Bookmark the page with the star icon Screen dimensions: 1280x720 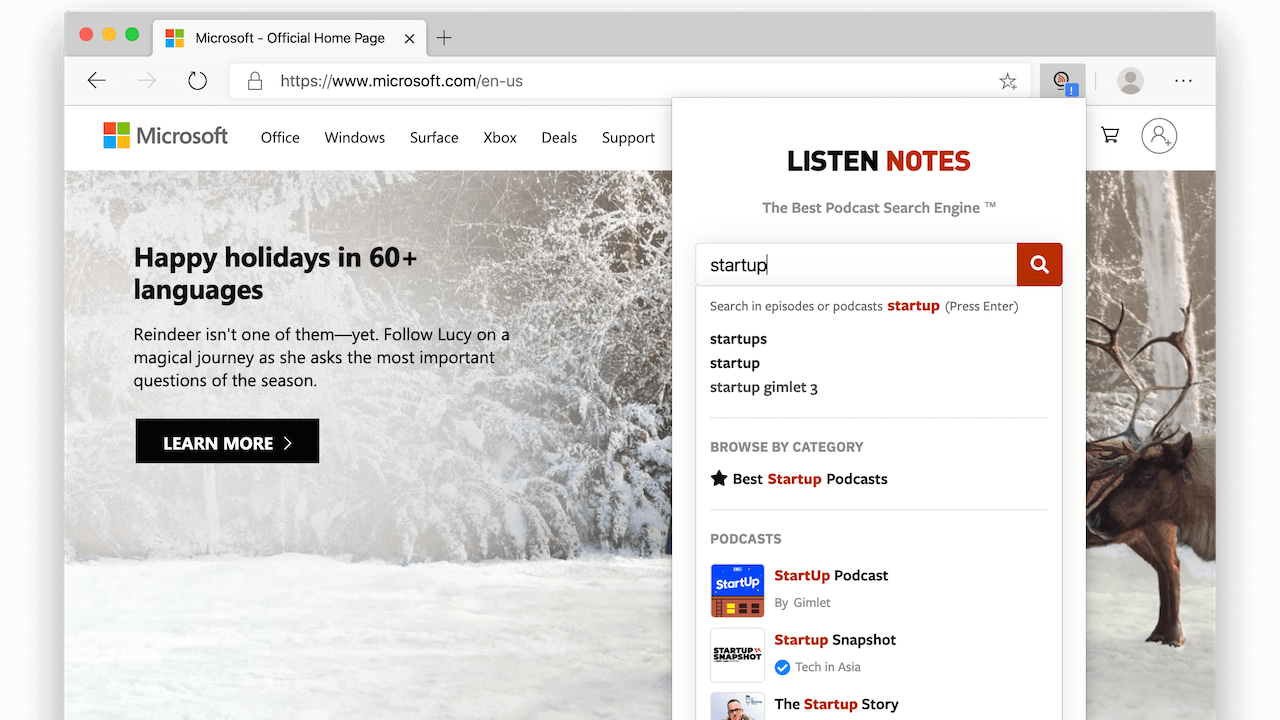(1008, 81)
